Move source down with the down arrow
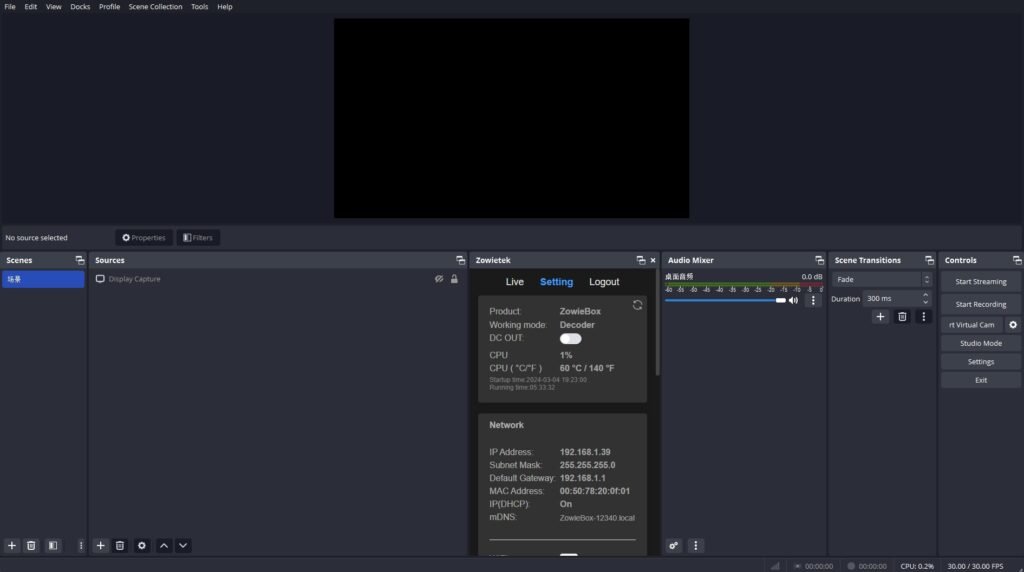Image resolution: width=1024 pixels, height=572 pixels. click(x=183, y=545)
